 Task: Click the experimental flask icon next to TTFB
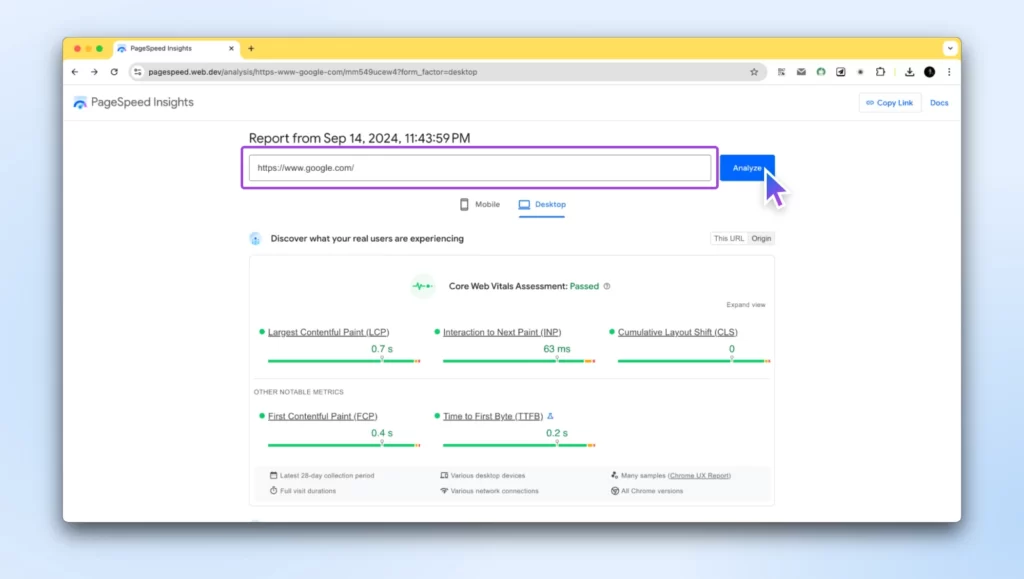point(551,416)
